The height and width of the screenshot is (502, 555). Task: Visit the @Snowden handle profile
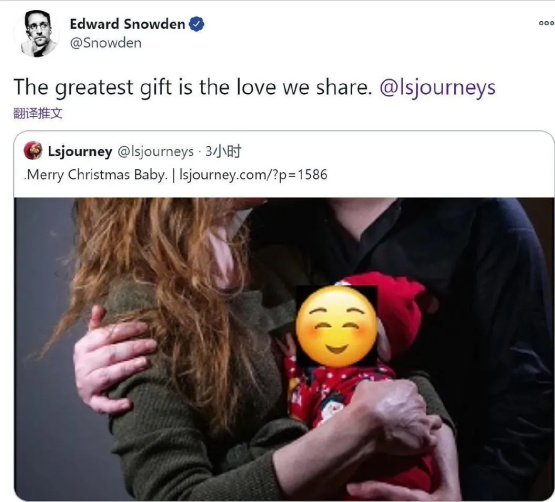(x=105, y=43)
